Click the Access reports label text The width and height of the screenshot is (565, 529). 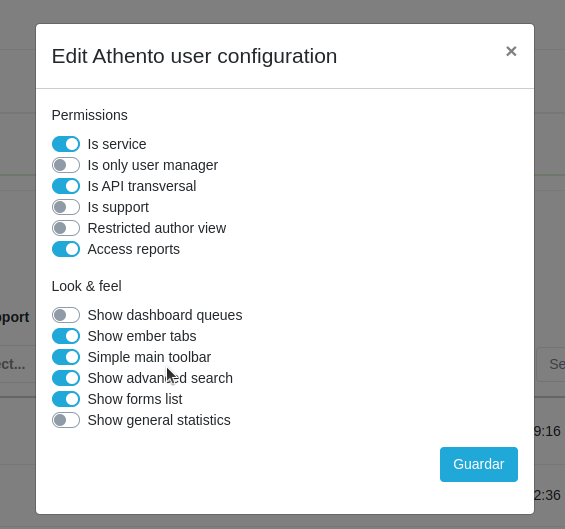(x=134, y=249)
